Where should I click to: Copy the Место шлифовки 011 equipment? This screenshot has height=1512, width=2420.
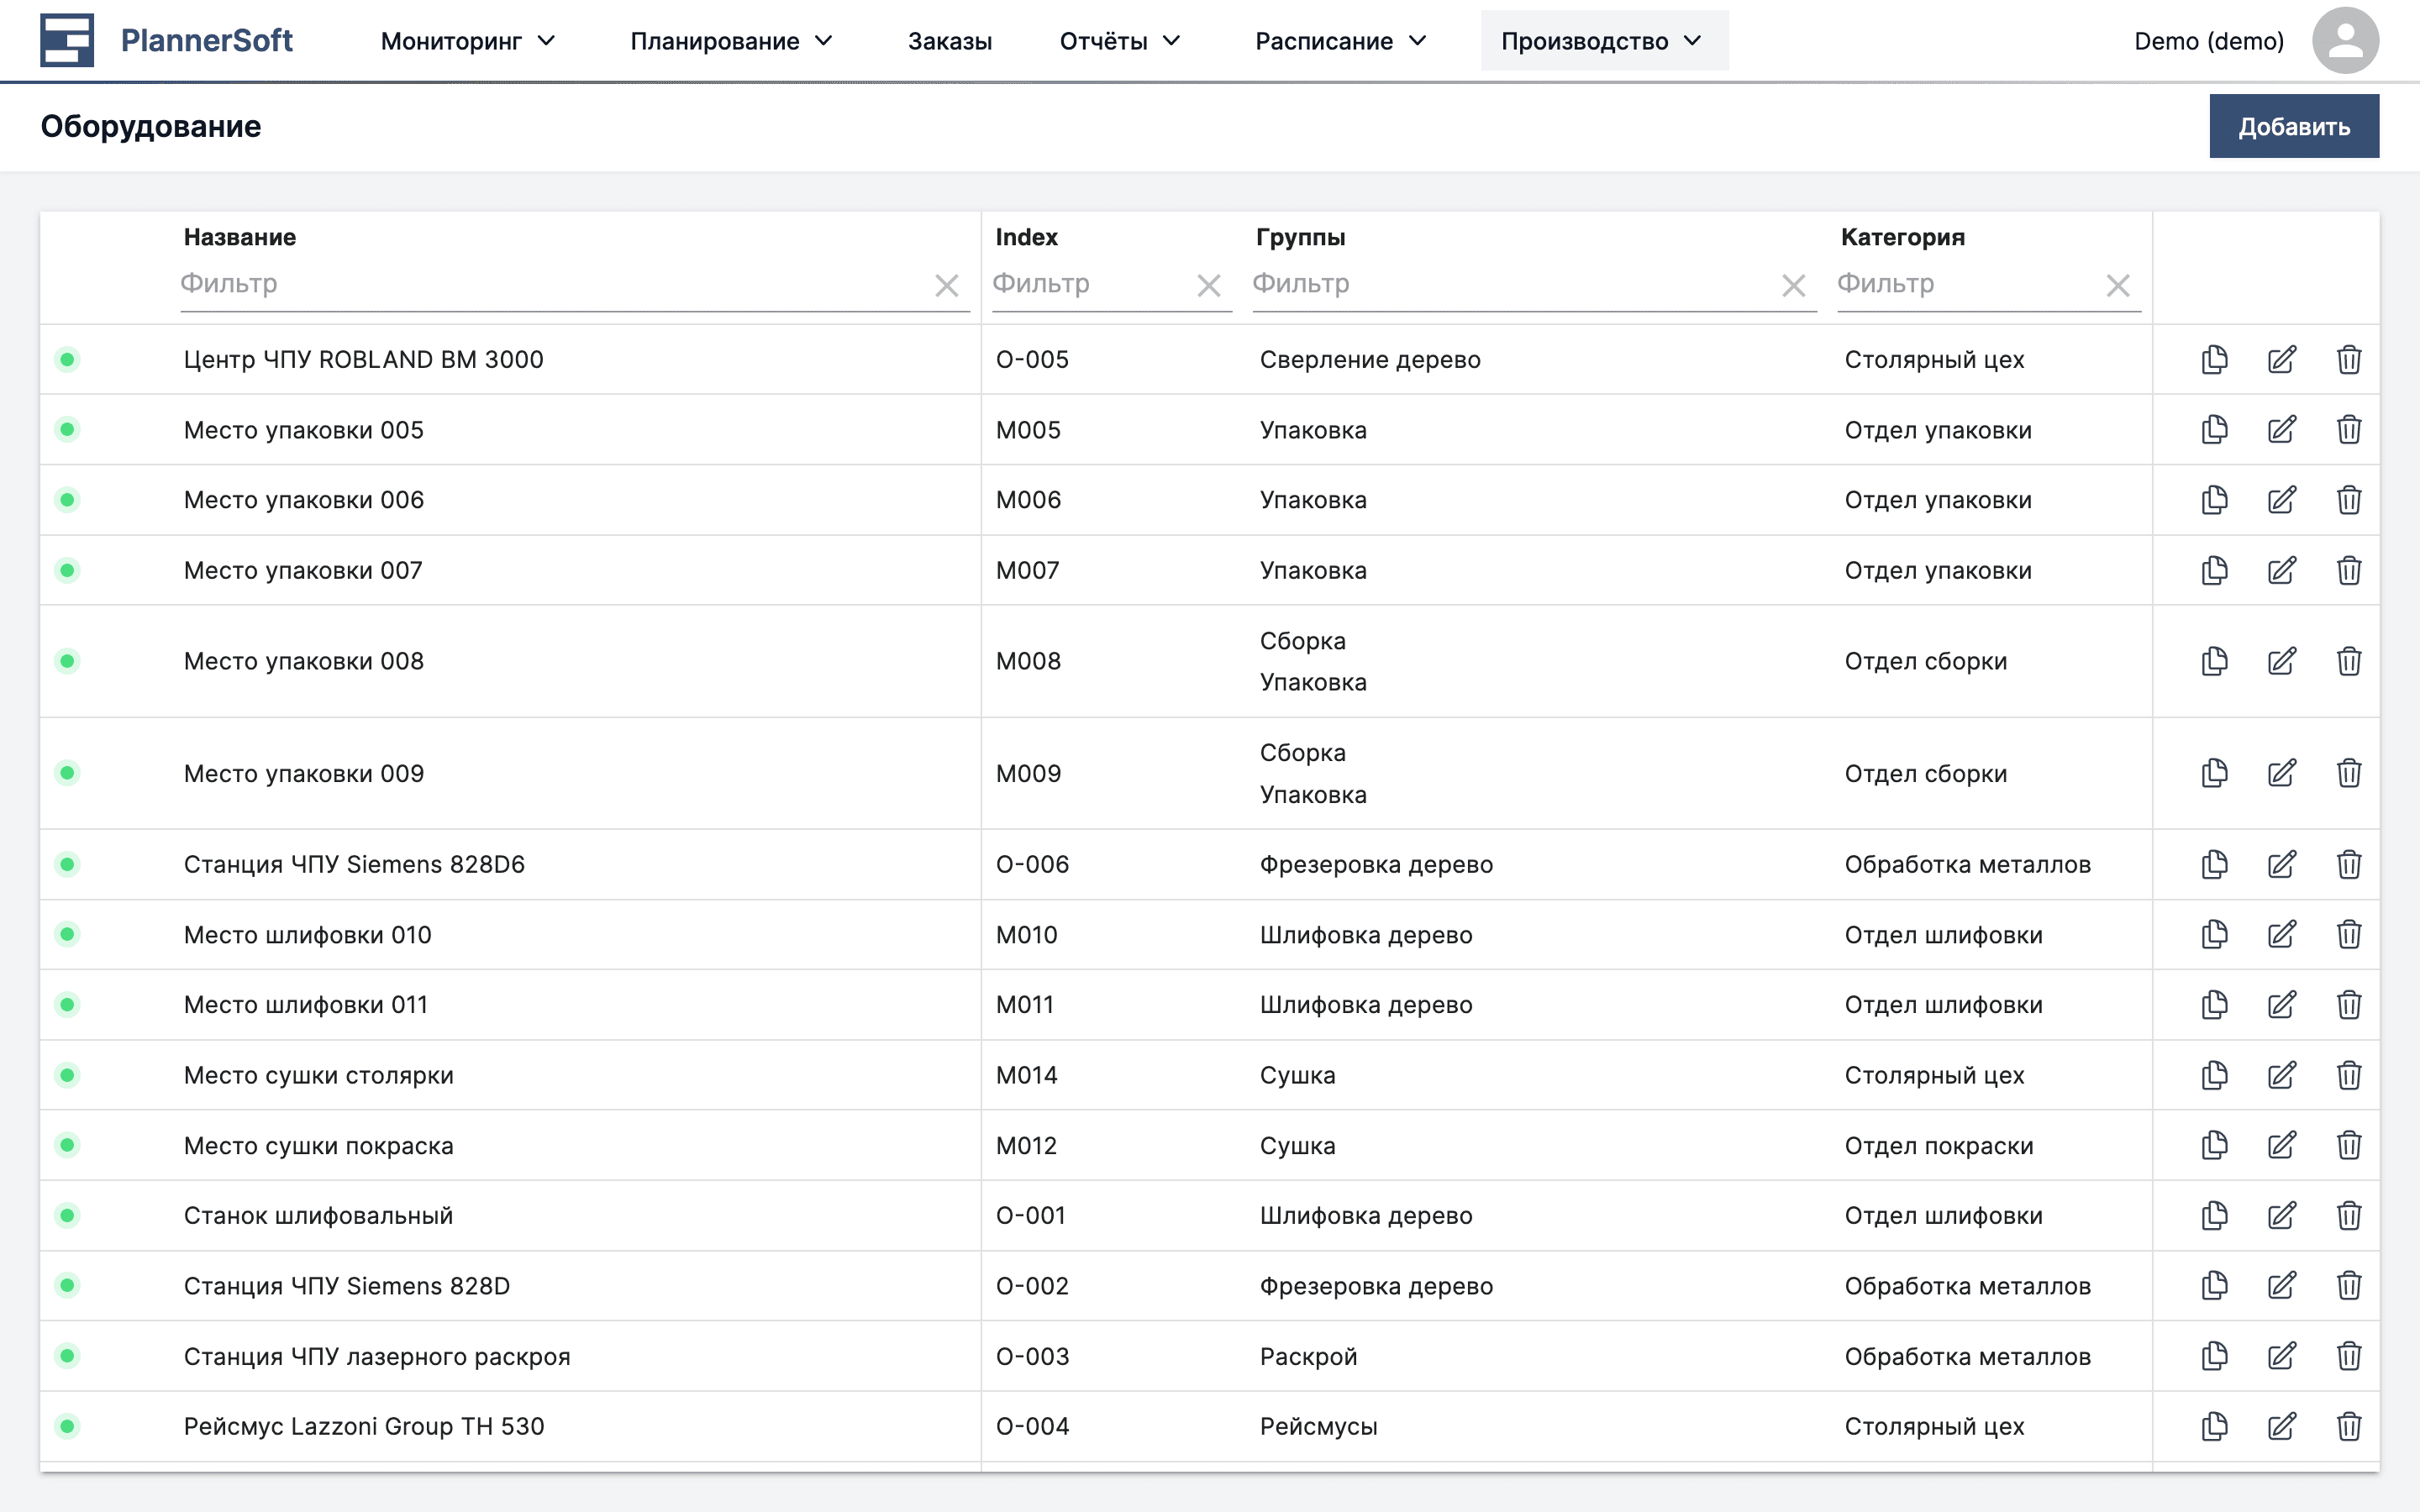2215,1004
